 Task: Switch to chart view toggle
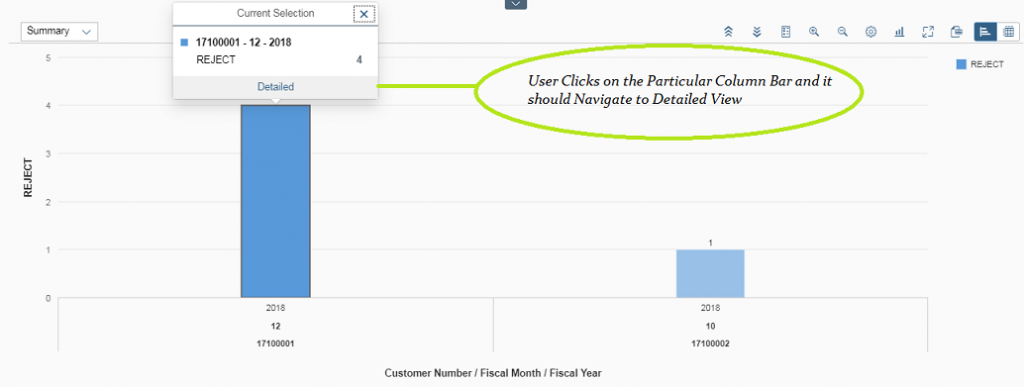pyautogui.click(x=985, y=31)
